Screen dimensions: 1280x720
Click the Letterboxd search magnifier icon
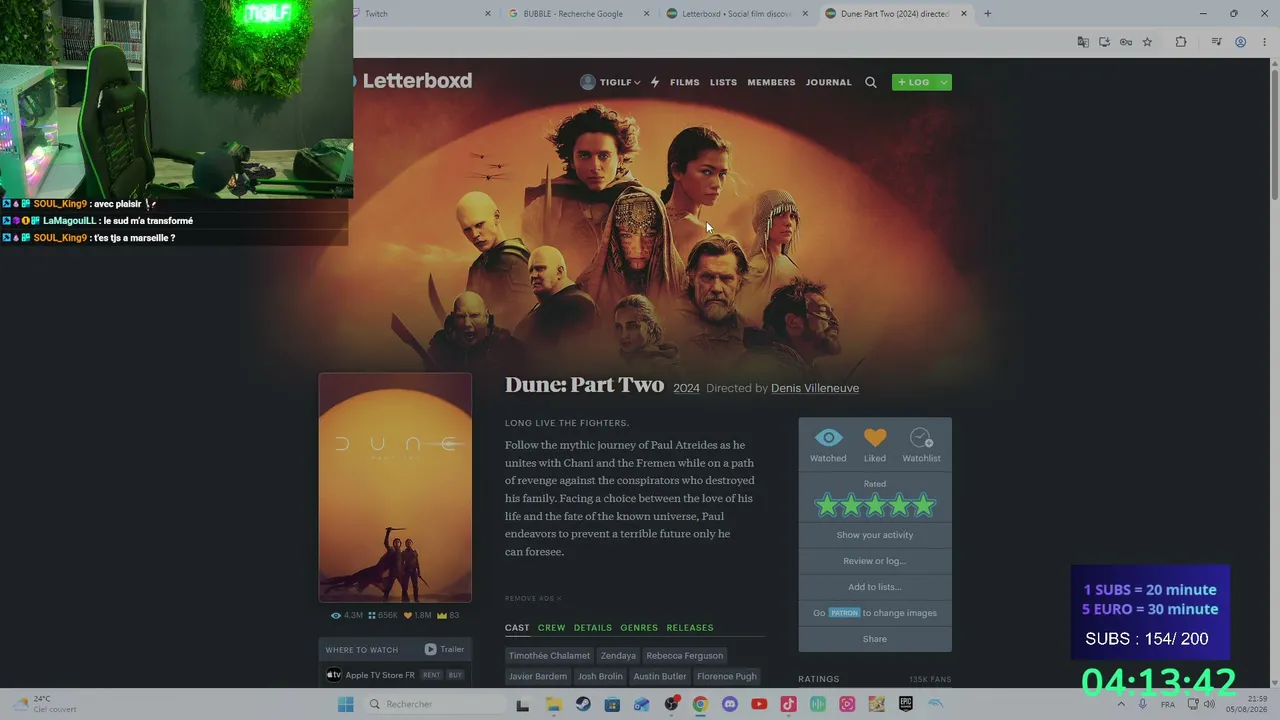pos(871,82)
